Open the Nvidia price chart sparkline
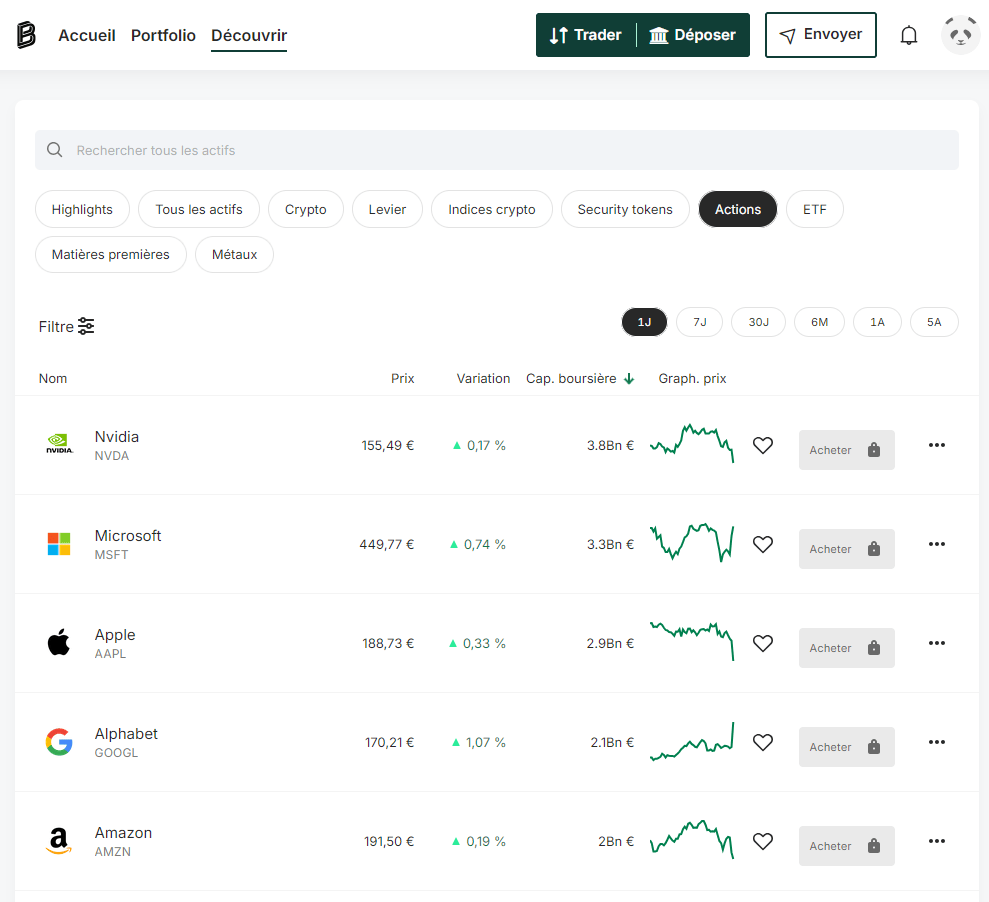The image size is (989, 902). point(692,443)
